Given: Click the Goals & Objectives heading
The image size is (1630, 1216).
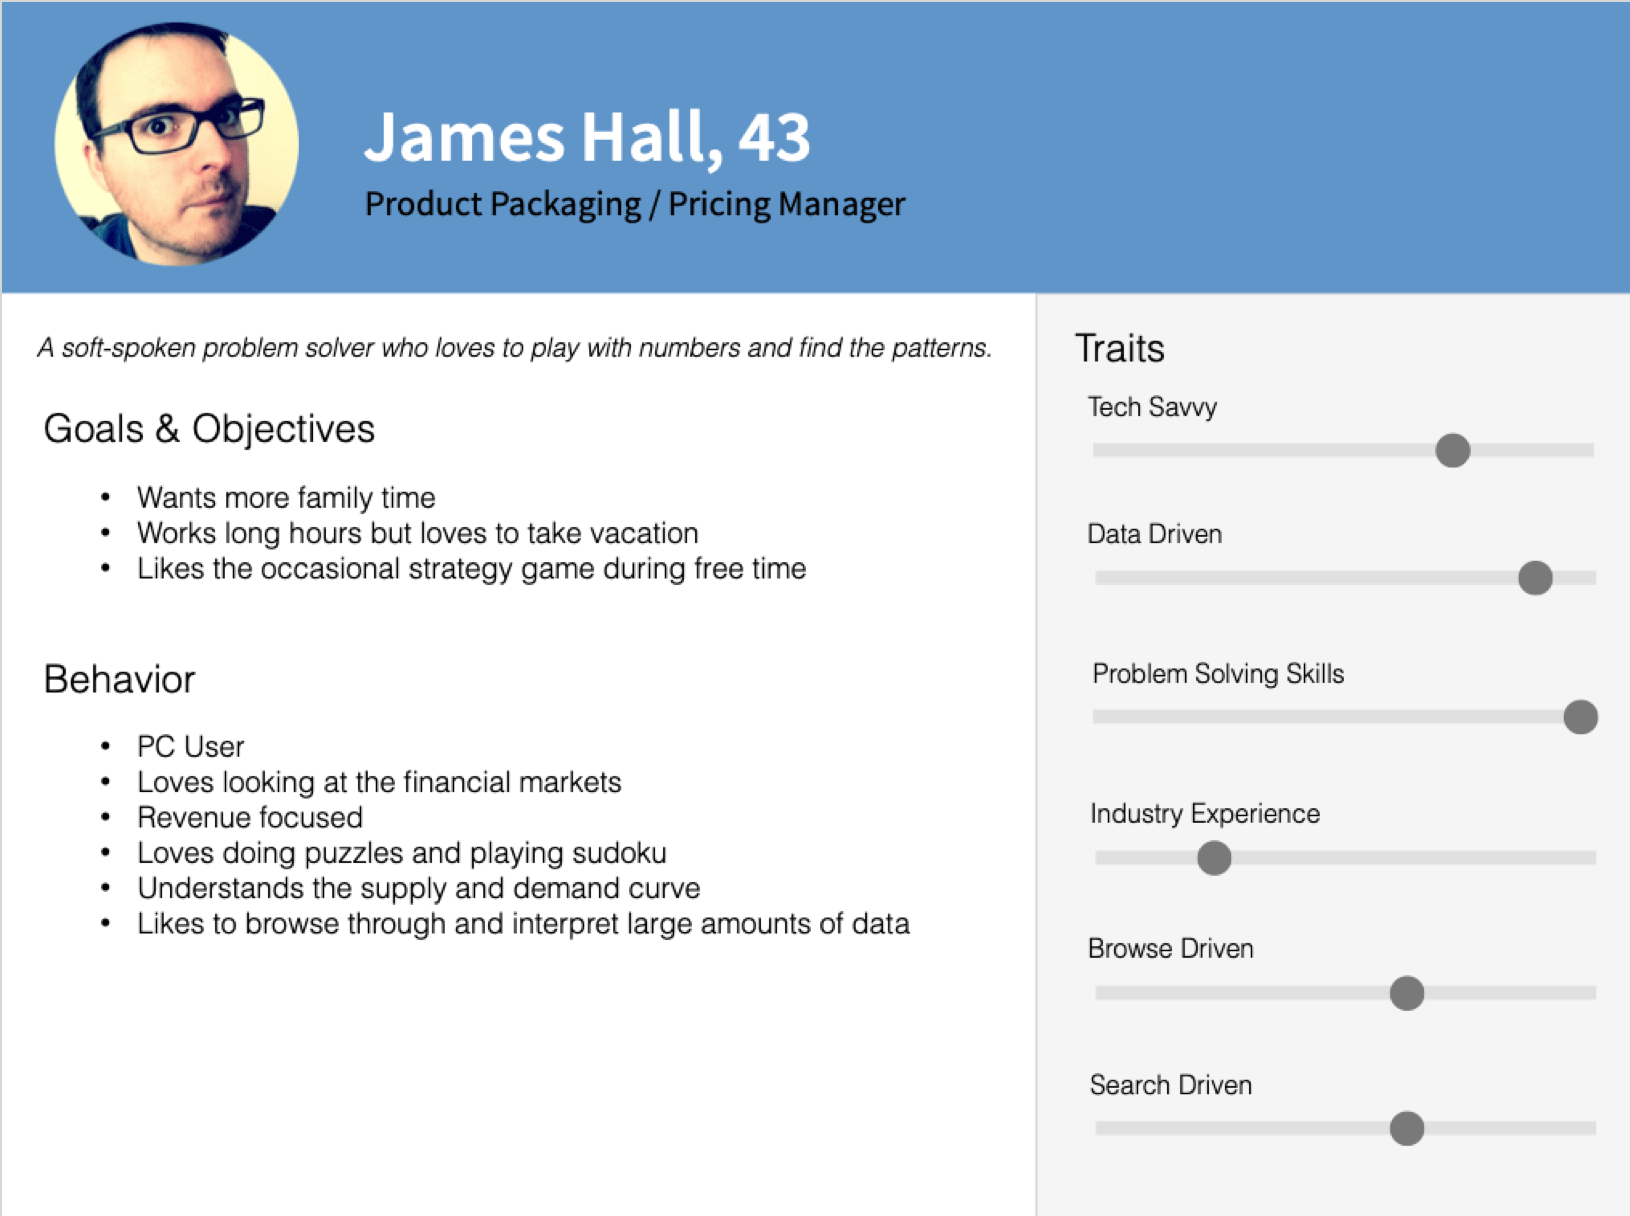Looking at the screenshot, I should point(209,429).
